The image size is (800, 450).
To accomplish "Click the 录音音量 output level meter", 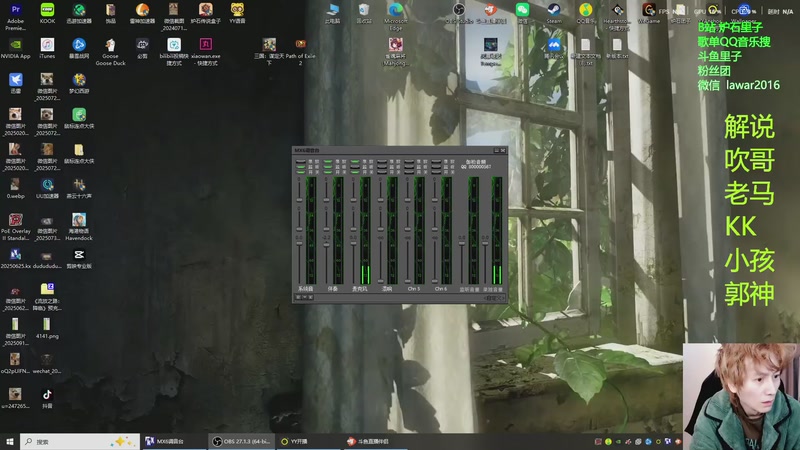I will (497, 231).
